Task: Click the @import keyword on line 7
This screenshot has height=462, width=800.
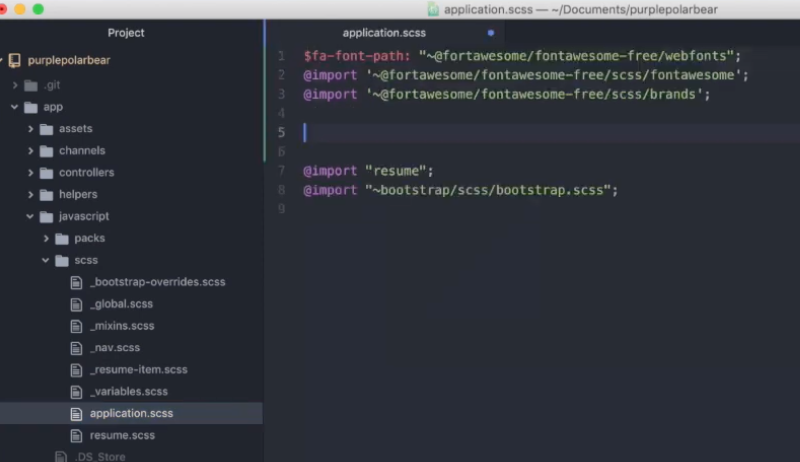Action: coord(331,171)
